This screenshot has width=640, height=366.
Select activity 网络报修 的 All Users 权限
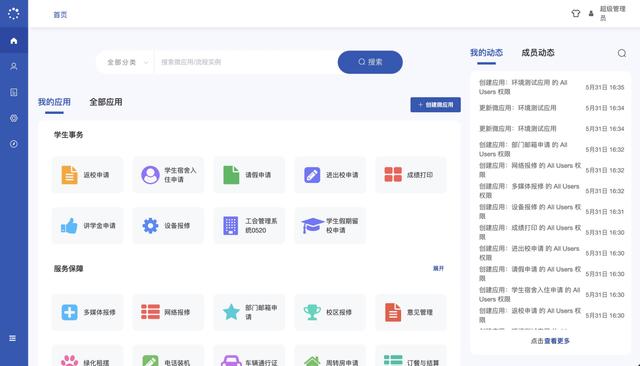(x=551, y=170)
